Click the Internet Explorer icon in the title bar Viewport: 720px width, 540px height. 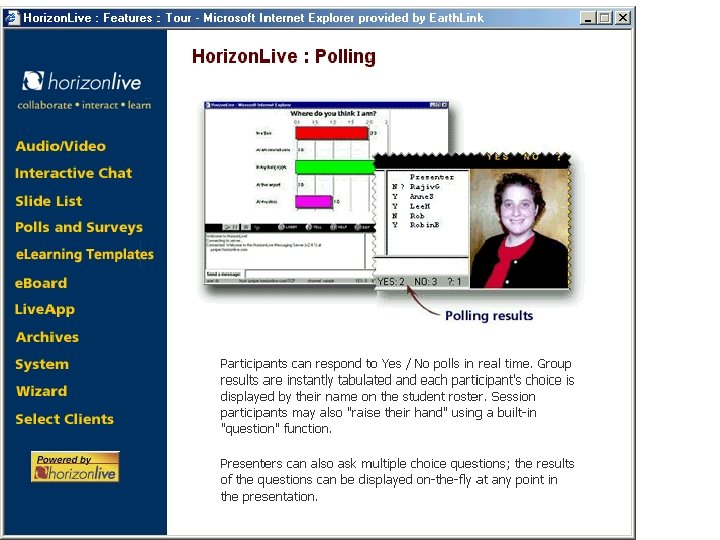(x=12, y=18)
